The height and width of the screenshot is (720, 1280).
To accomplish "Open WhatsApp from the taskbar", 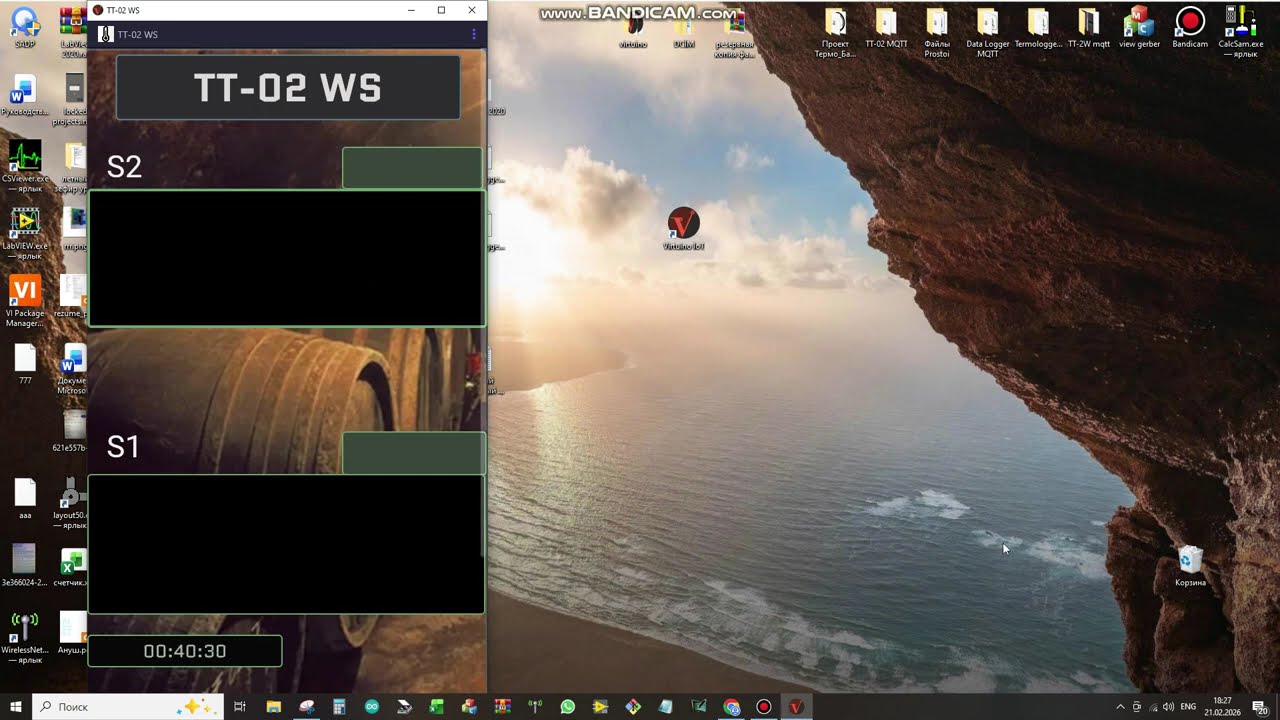I will [568, 706].
